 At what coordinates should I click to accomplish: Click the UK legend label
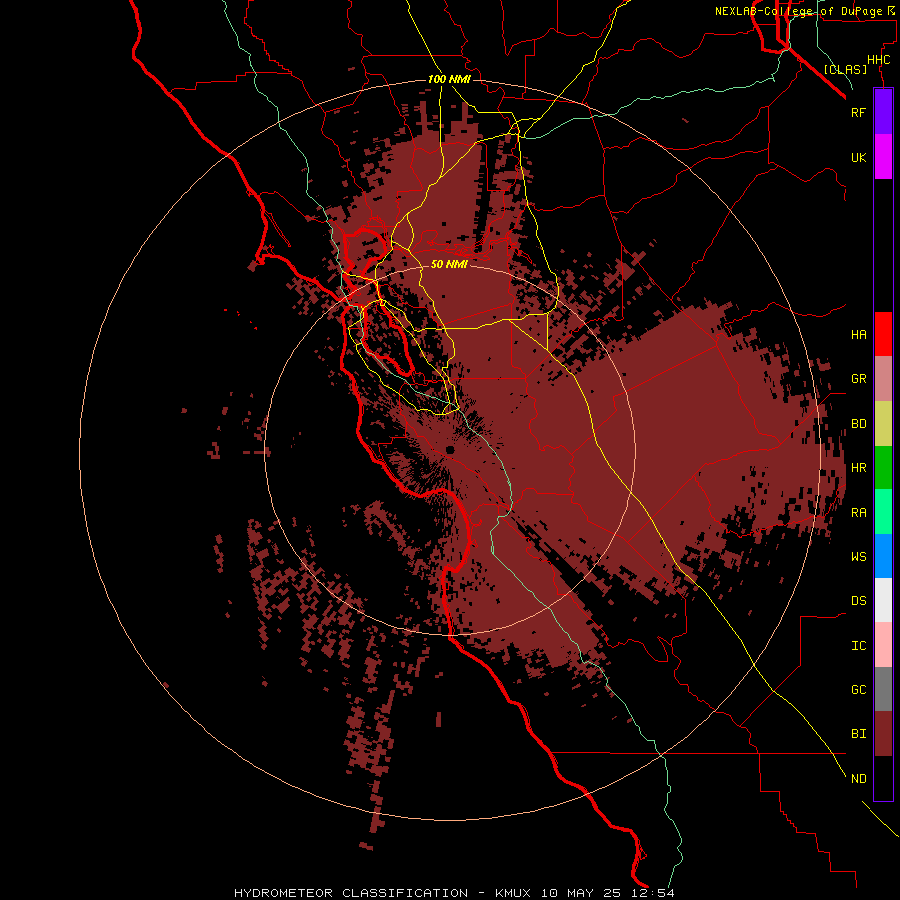click(x=858, y=157)
